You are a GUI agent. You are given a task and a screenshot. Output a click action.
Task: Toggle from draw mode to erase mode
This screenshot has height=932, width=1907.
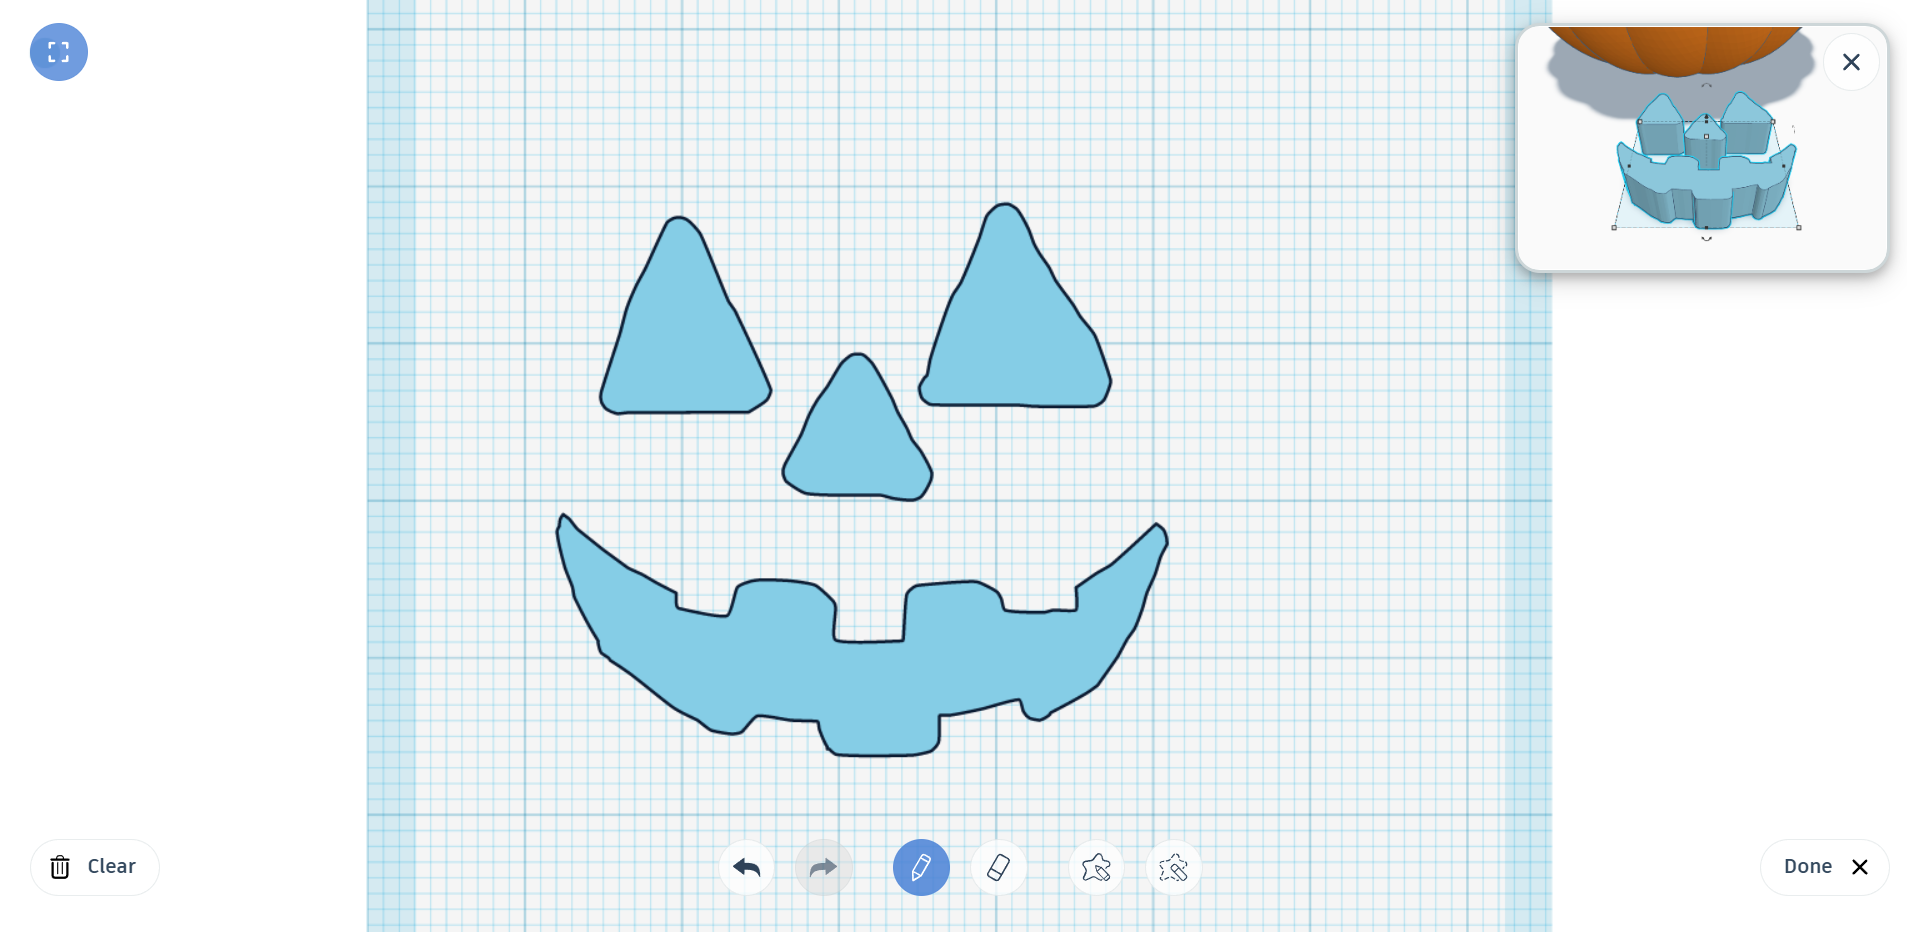(997, 867)
